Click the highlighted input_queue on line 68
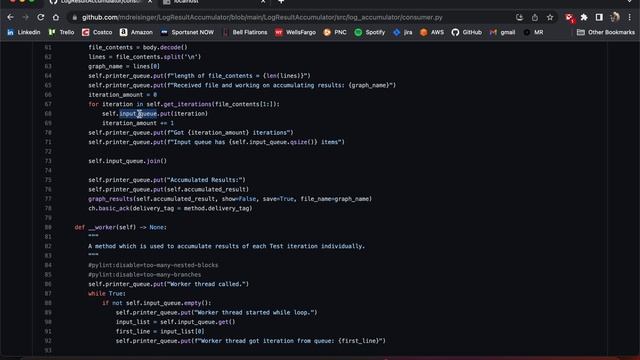The width and height of the screenshot is (640, 360). 138,113
